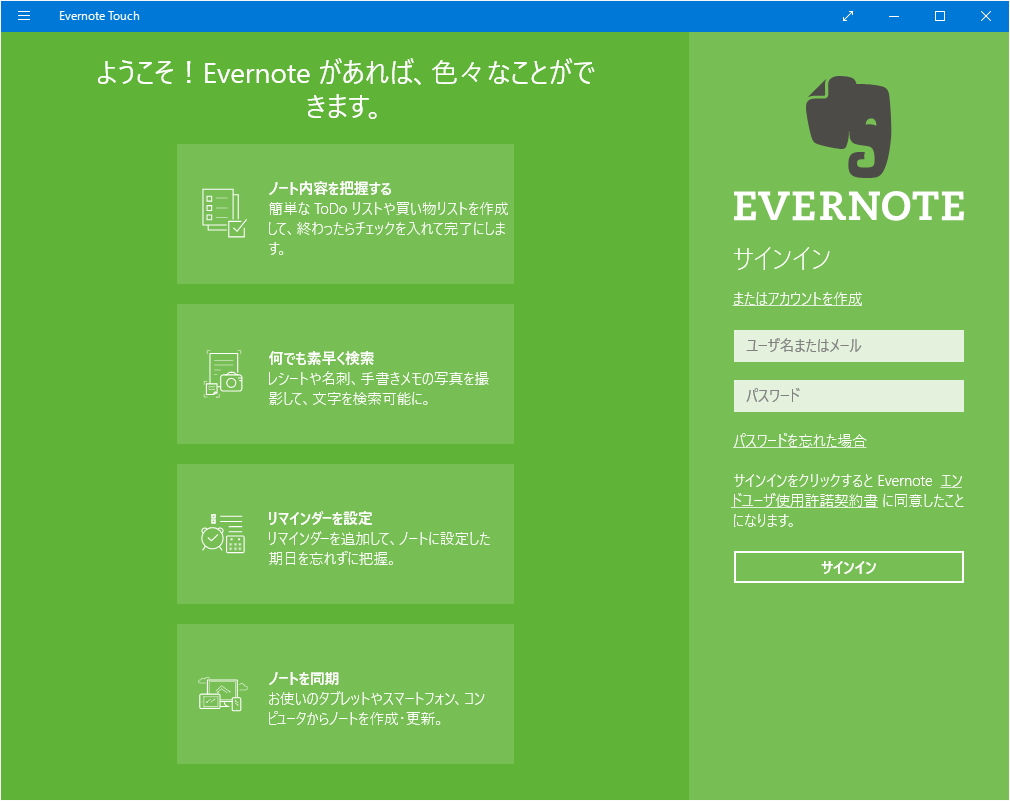Screen dimensions: 1010x801
Task: Select the ノート内容を把握する feature tile
Action: (345, 213)
